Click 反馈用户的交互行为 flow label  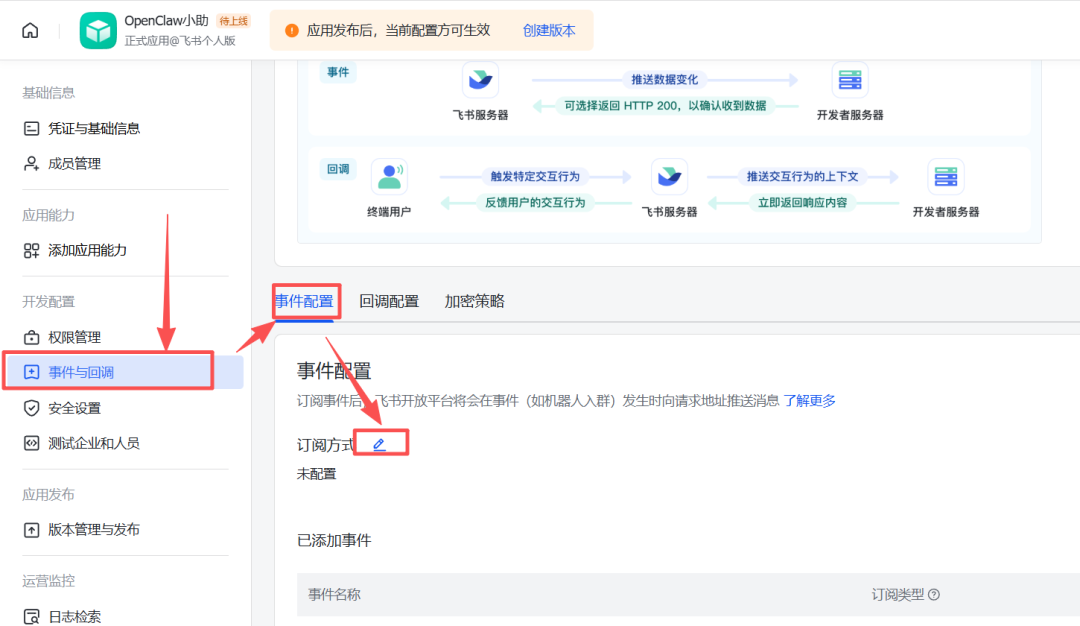pyautogui.click(x=535, y=202)
